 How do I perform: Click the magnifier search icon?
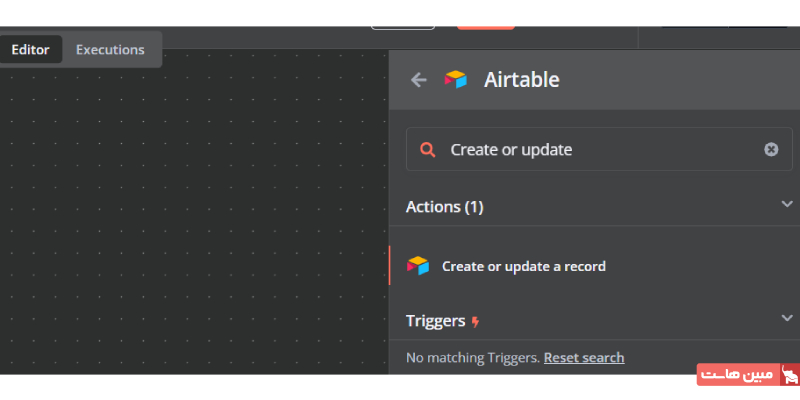point(428,149)
